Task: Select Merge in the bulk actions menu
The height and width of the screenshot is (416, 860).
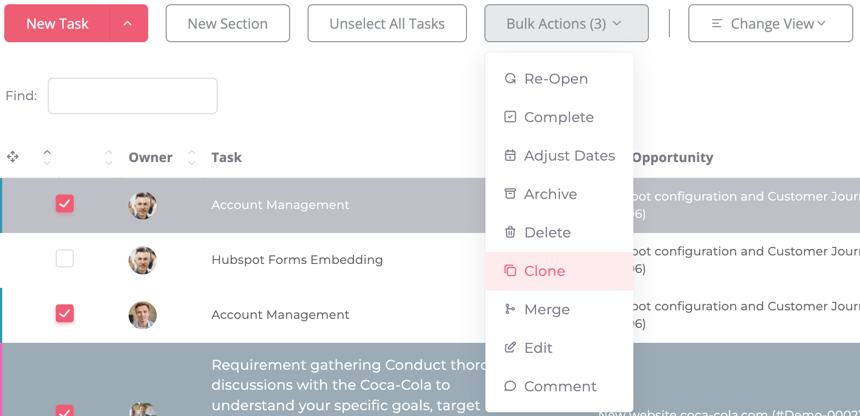Action: tap(547, 310)
